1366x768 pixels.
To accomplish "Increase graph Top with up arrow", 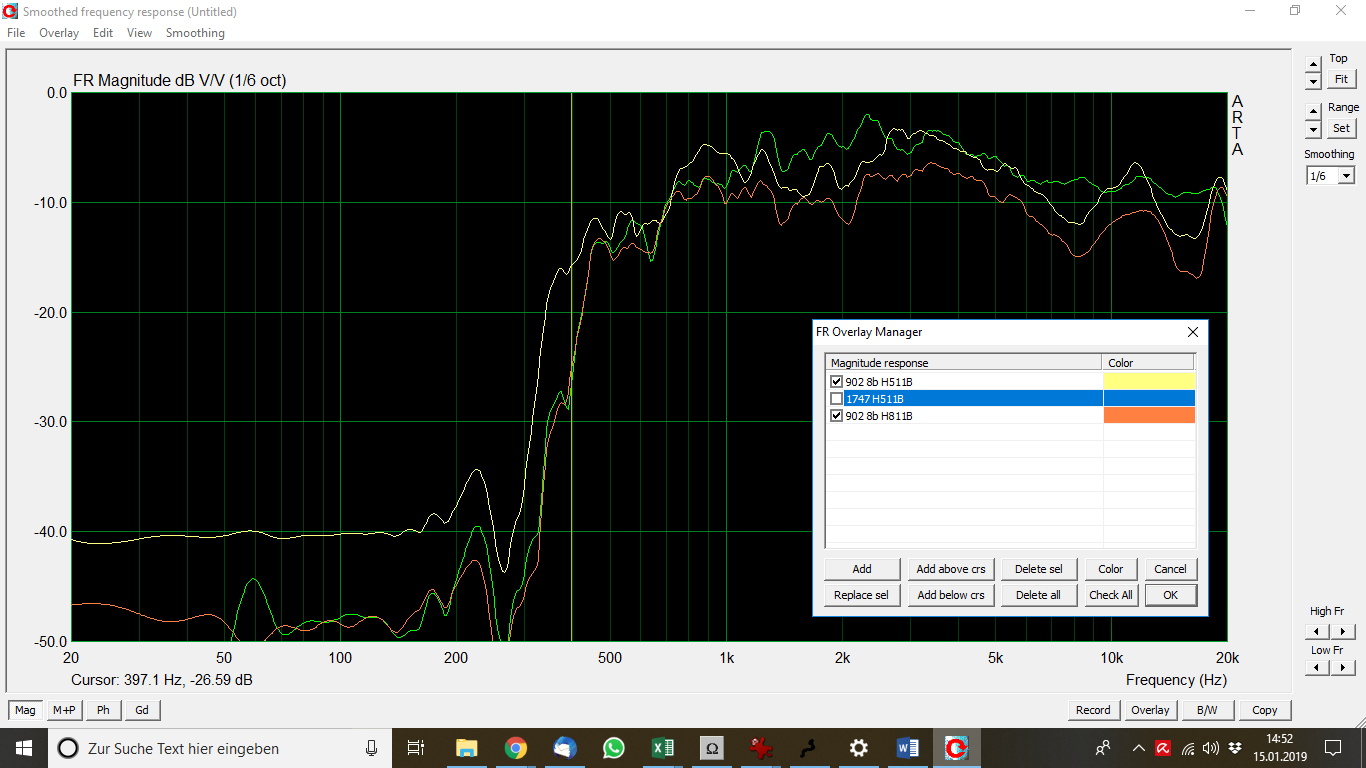I will [x=1313, y=64].
